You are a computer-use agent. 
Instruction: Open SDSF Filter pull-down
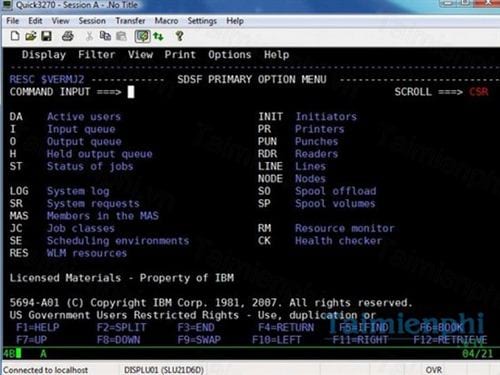(x=97, y=54)
